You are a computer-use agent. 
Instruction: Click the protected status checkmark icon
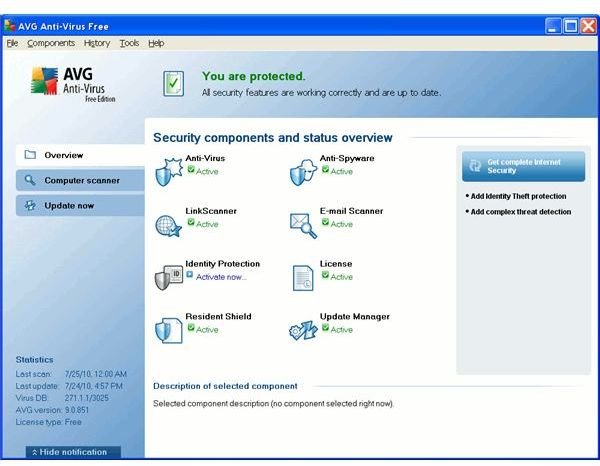point(173,83)
